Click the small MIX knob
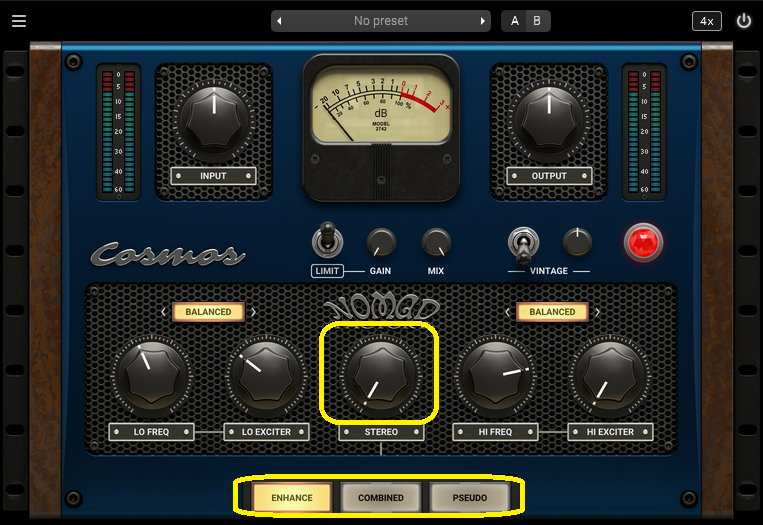This screenshot has width=763, height=525. (436, 242)
